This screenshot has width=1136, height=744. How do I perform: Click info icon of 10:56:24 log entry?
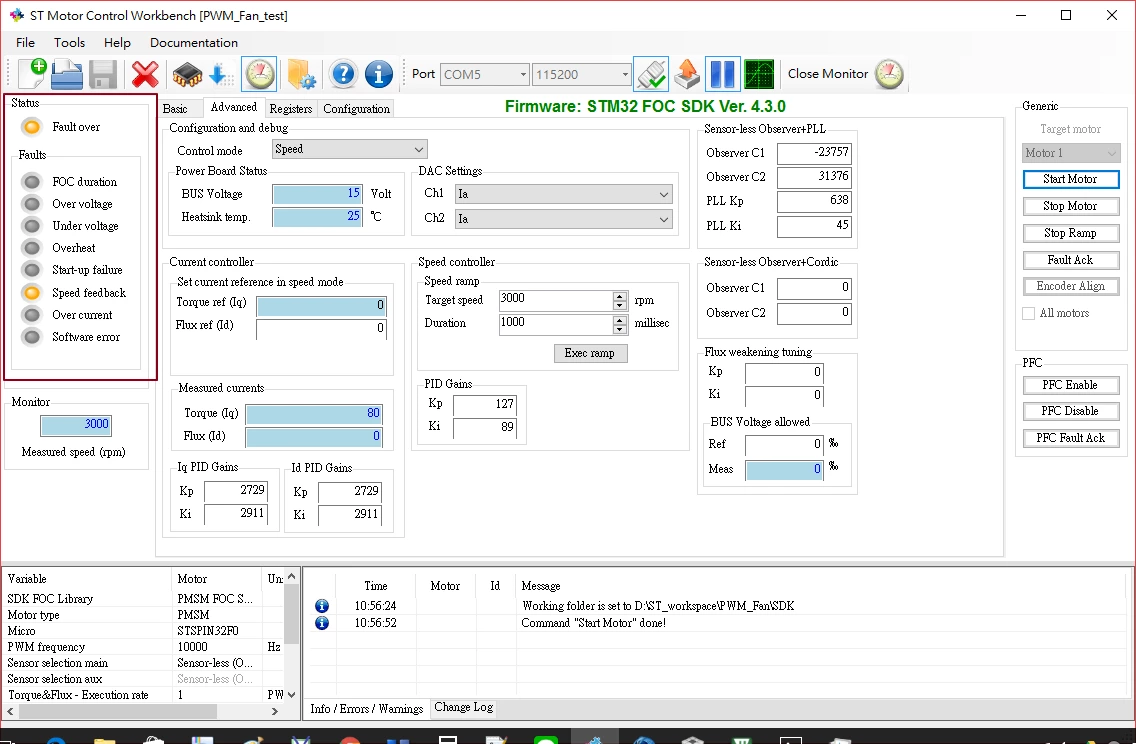[322, 606]
